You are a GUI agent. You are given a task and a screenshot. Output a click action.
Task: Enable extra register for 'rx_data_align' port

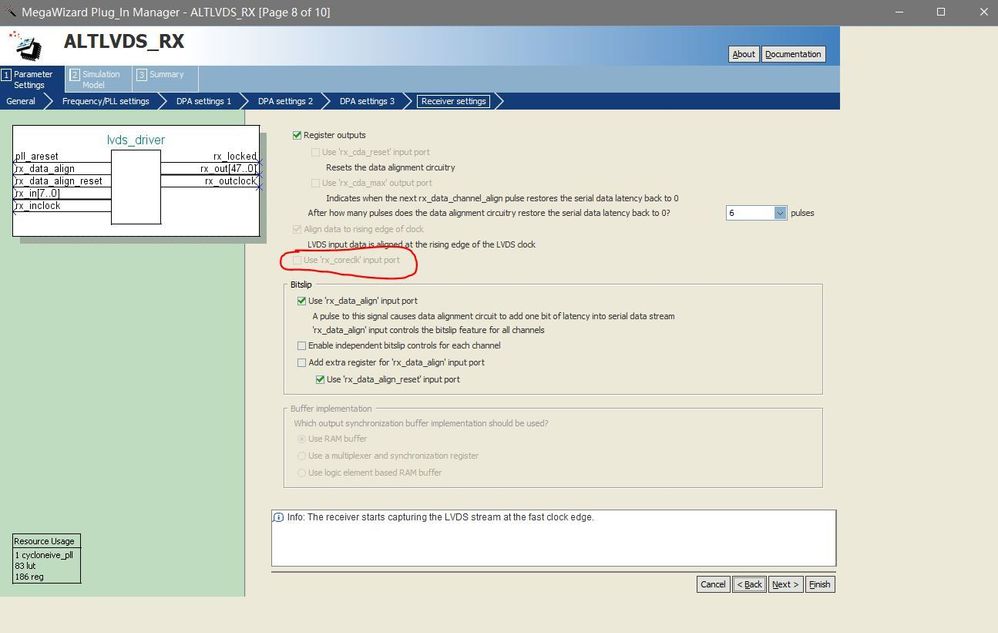[302, 363]
